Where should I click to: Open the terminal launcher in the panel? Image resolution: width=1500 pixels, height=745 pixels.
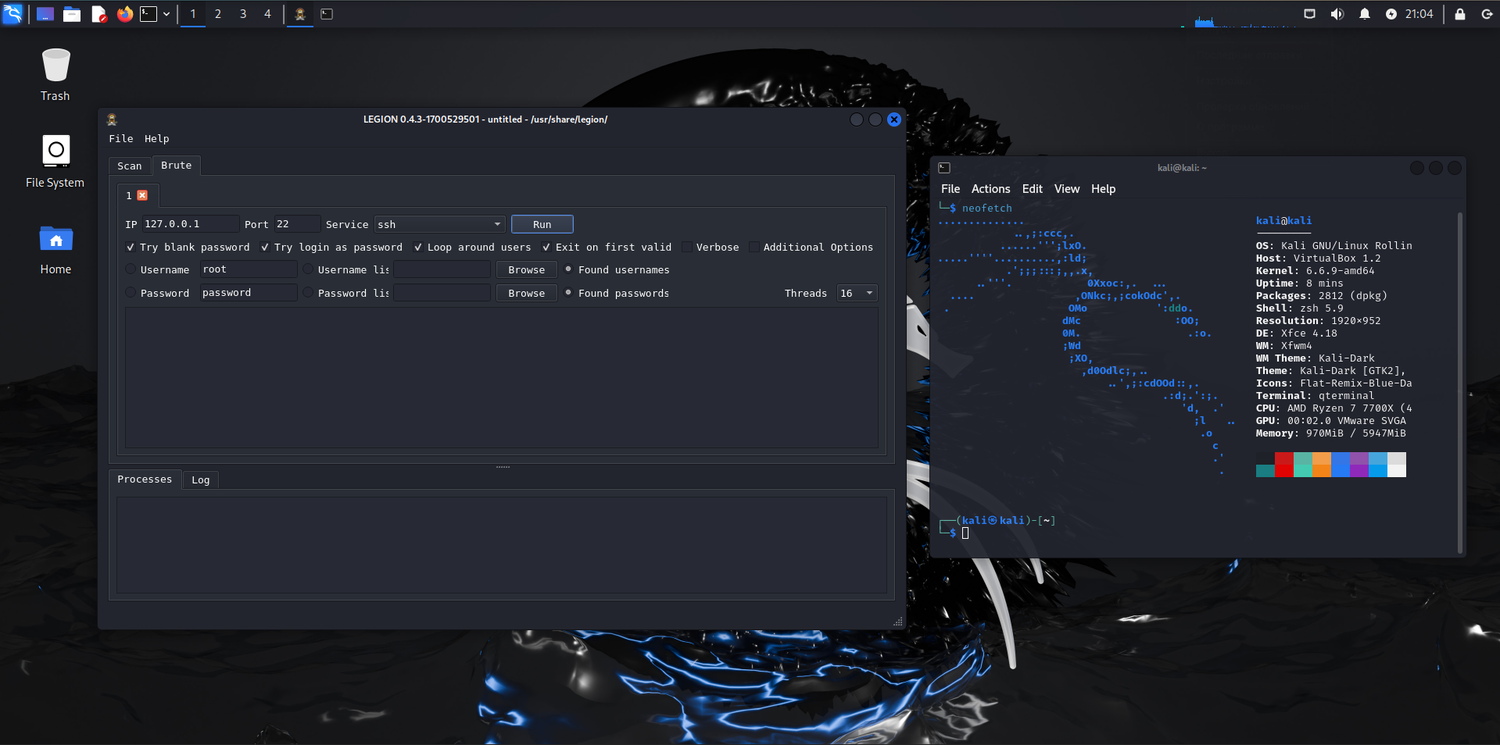point(148,14)
